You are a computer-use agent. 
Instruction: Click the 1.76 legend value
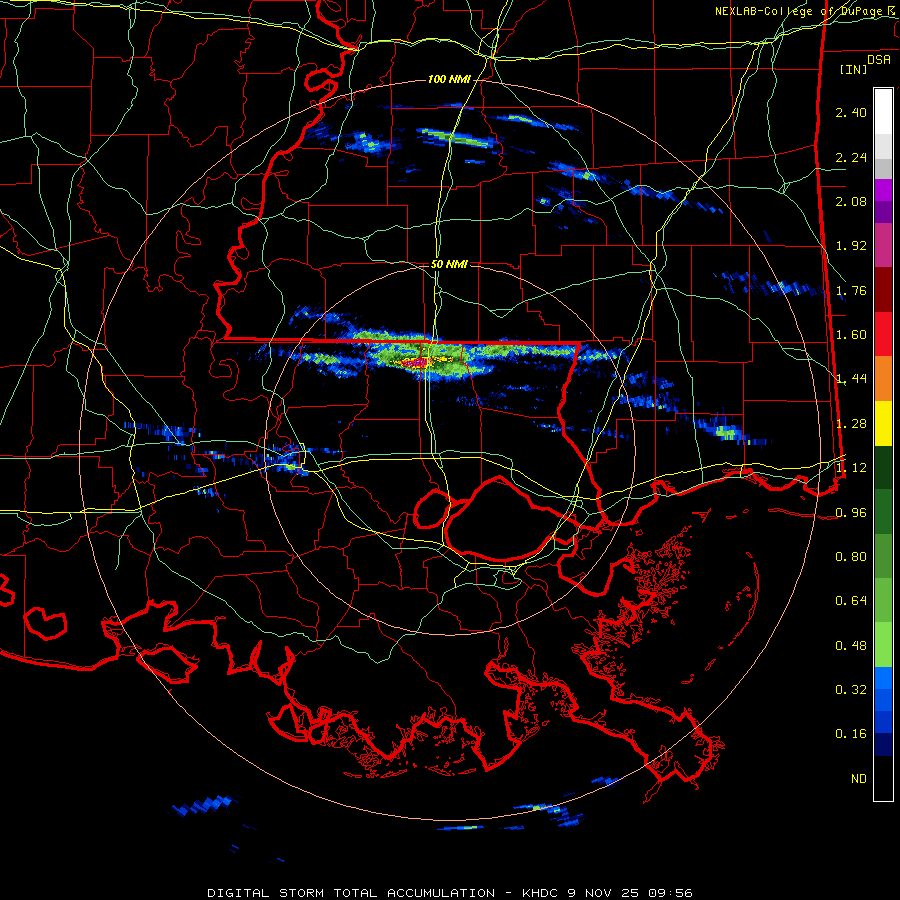point(851,290)
